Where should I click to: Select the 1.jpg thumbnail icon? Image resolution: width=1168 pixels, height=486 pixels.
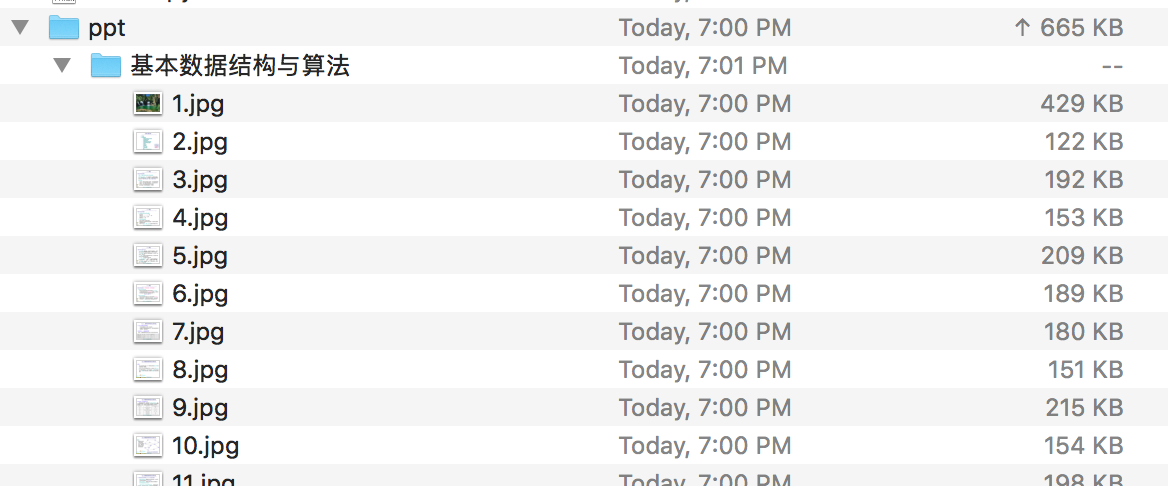click(x=148, y=104)
